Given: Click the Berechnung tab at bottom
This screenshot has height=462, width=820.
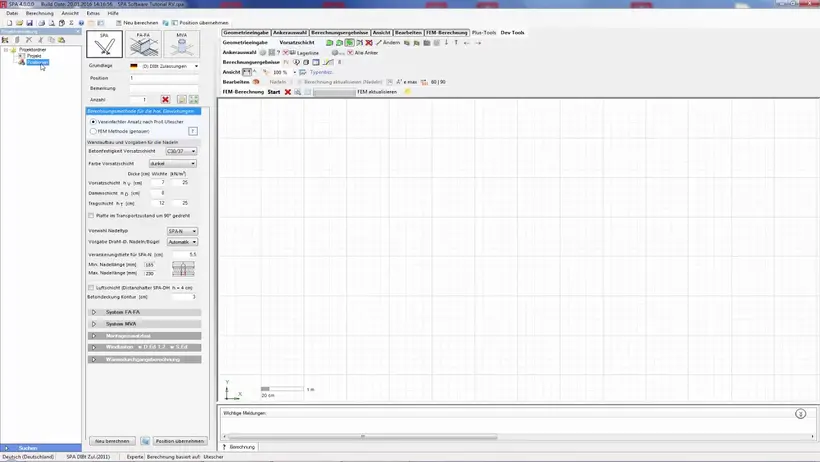Looking at the screenshot, I should pyautogui.click(x=239, y=447).
